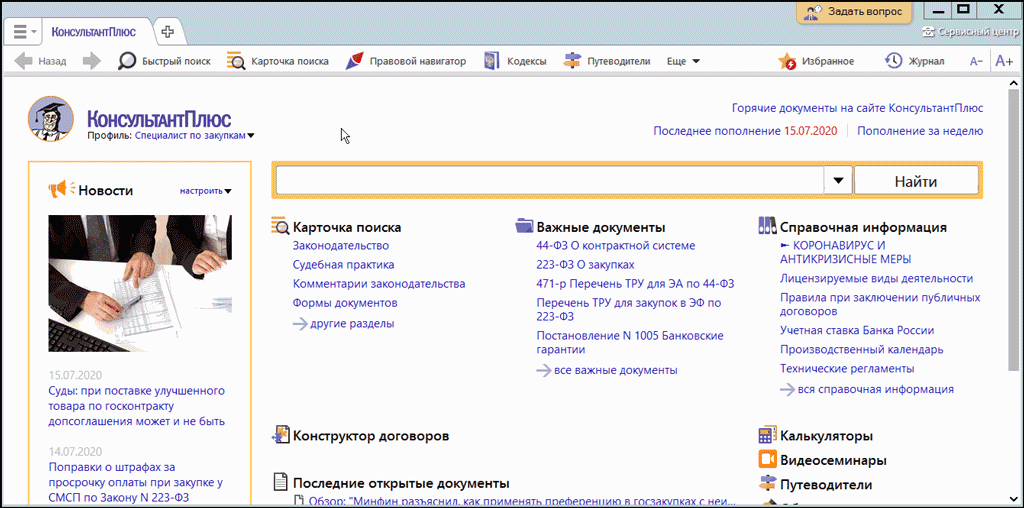Click the Новости megaphone icon
The width and height of the screenshot is (1024, 508).
(x=62, y=189)
